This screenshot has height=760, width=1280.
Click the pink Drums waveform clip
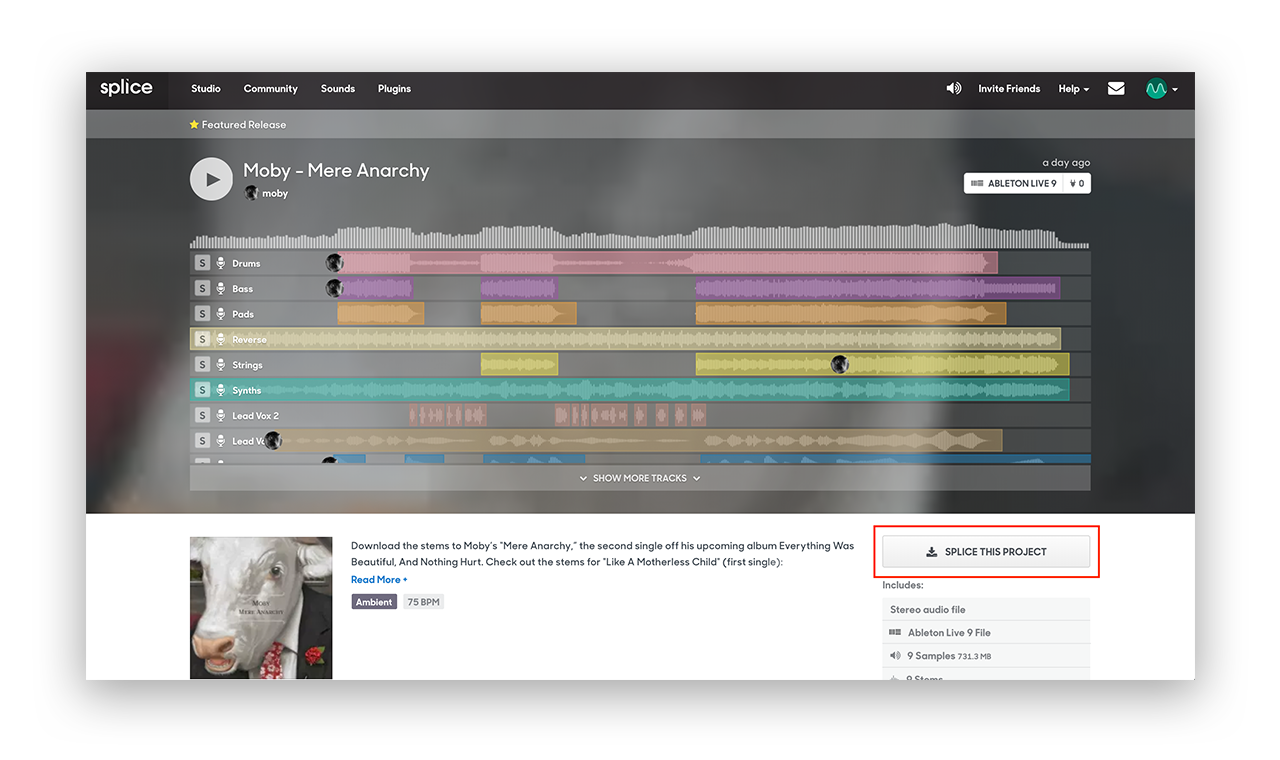point(666,263)
